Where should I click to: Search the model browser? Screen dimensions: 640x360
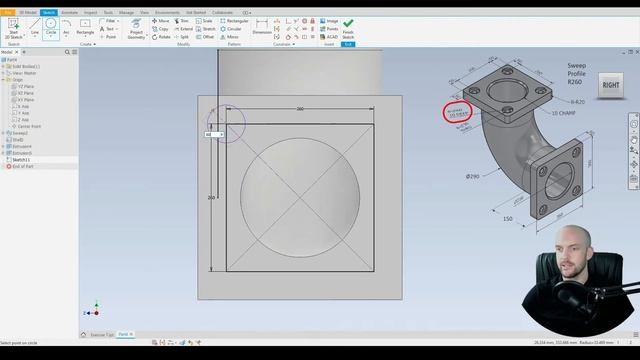[67, 52]
